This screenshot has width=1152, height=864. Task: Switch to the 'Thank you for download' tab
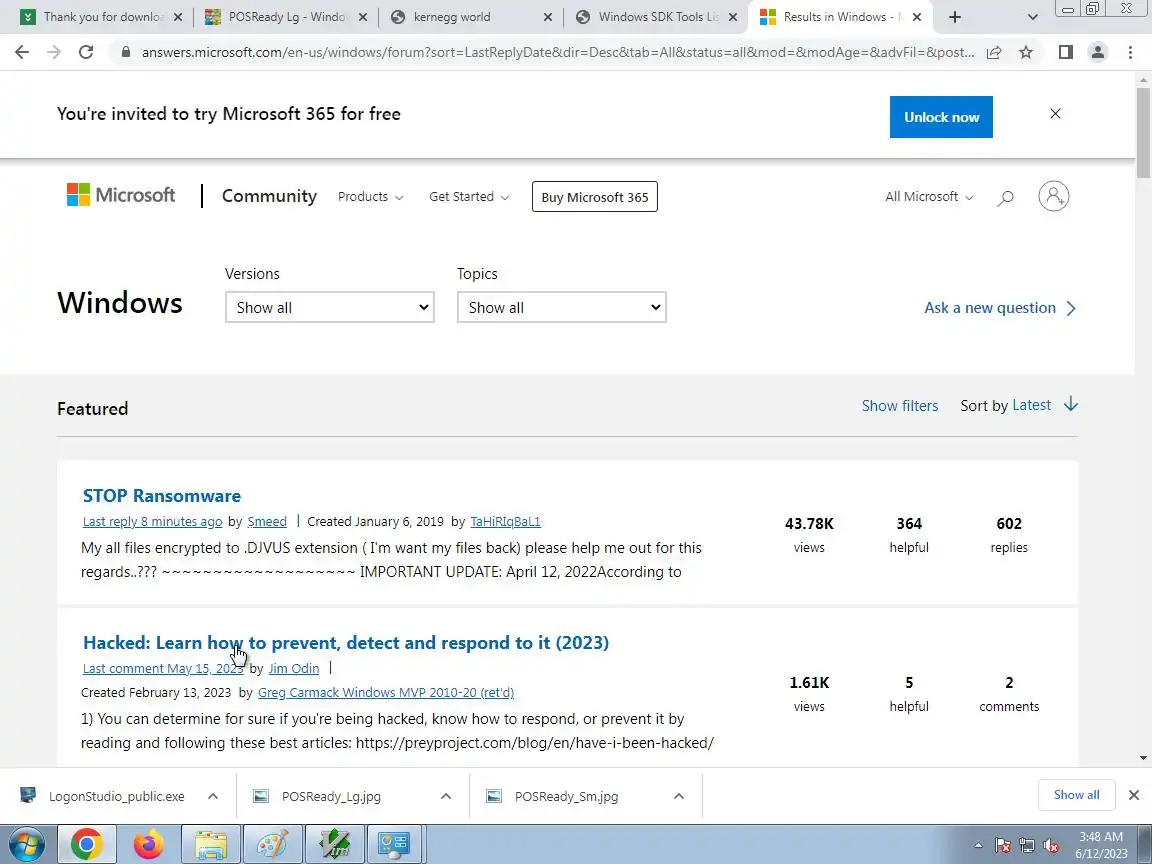click(103, 17)
